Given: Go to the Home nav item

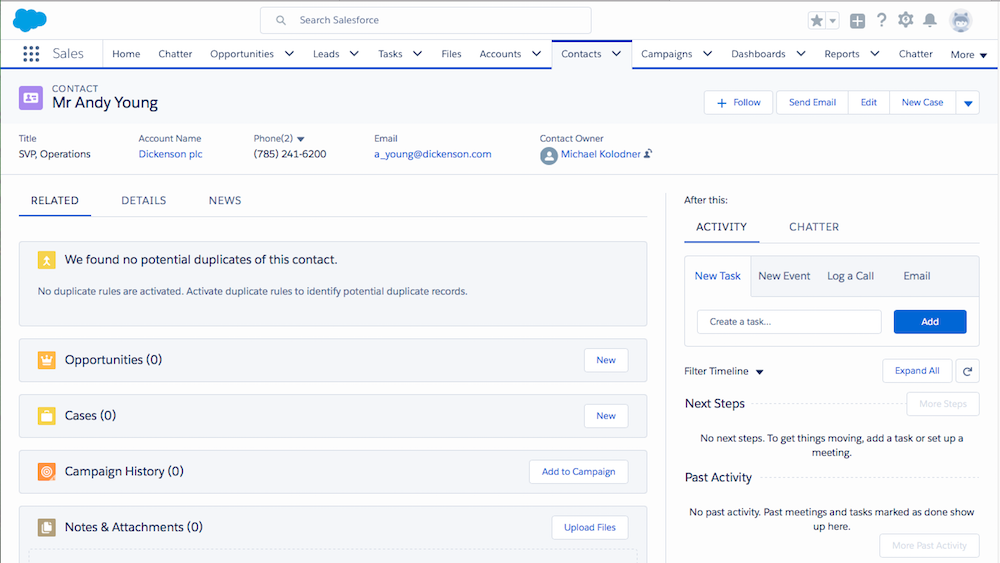Looking at the screenshot, I should 126,54.
